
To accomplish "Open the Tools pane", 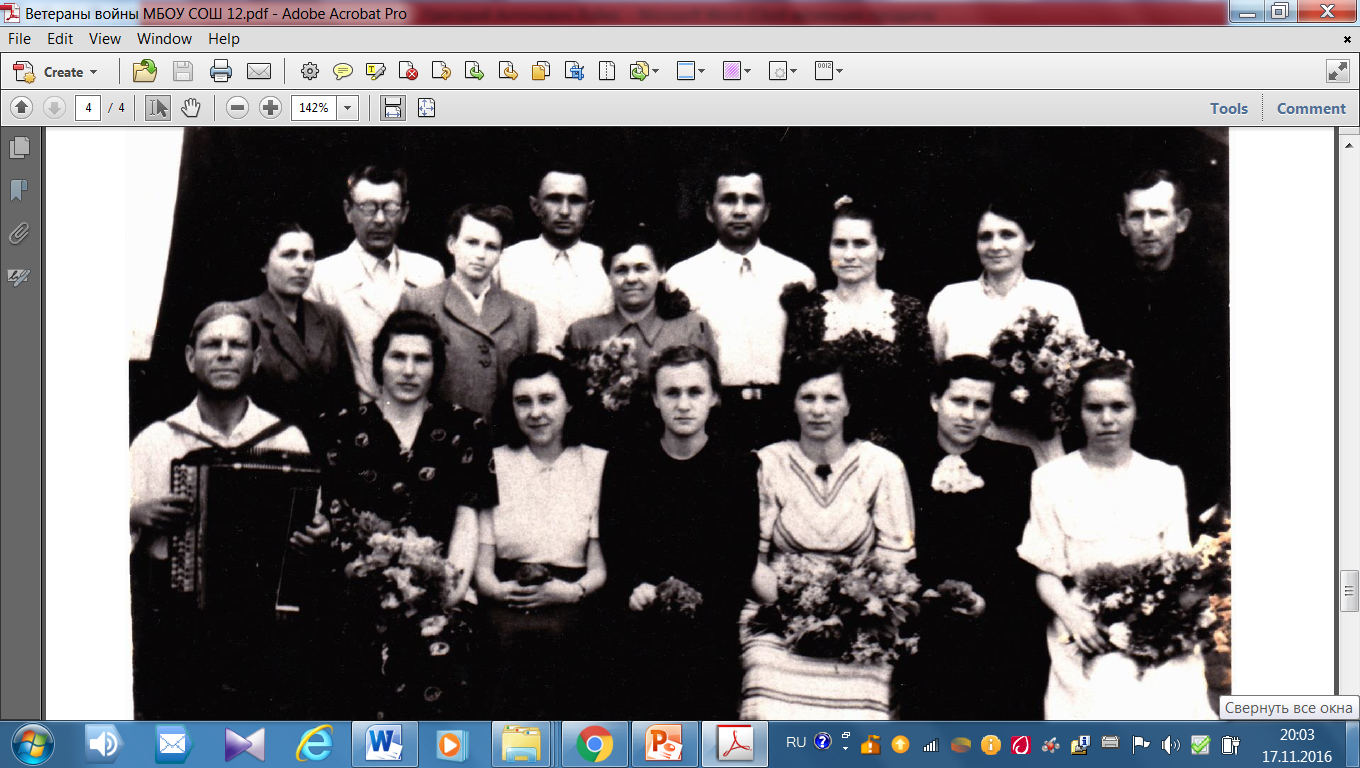I will pyautogui.click(x=1229, y=108).
